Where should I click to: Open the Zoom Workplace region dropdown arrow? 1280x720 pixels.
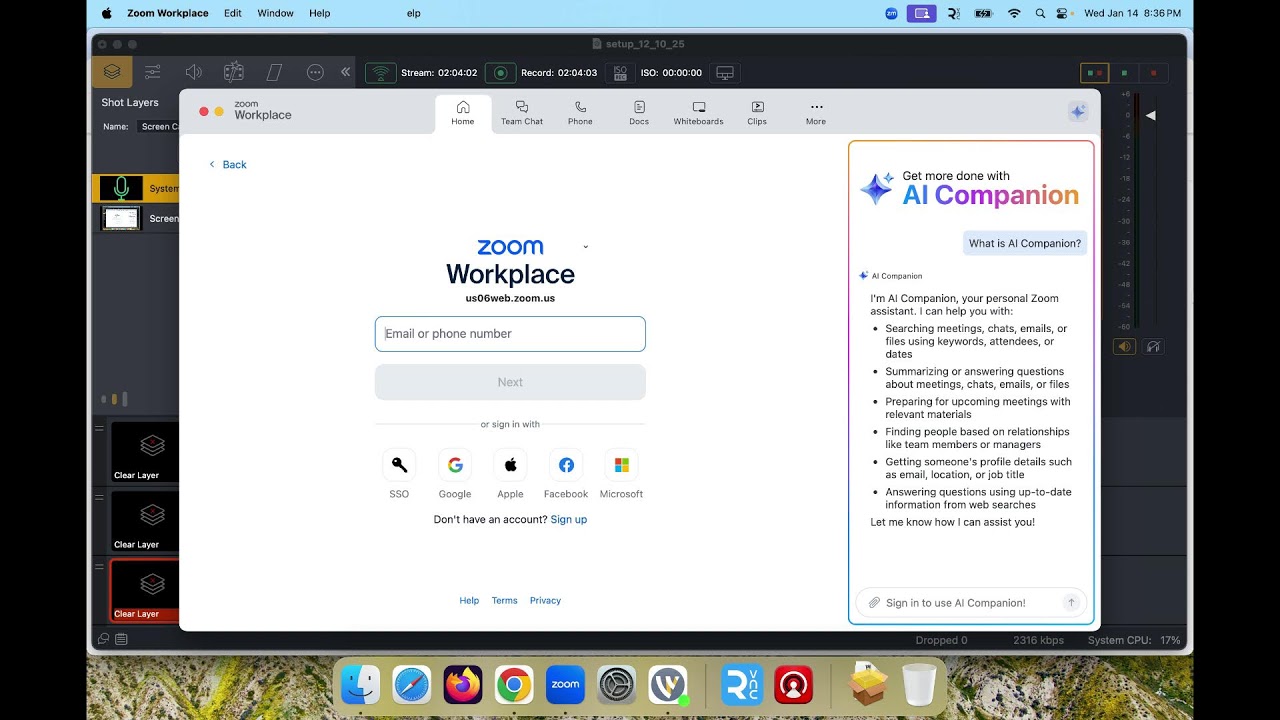tap(585, 246)
